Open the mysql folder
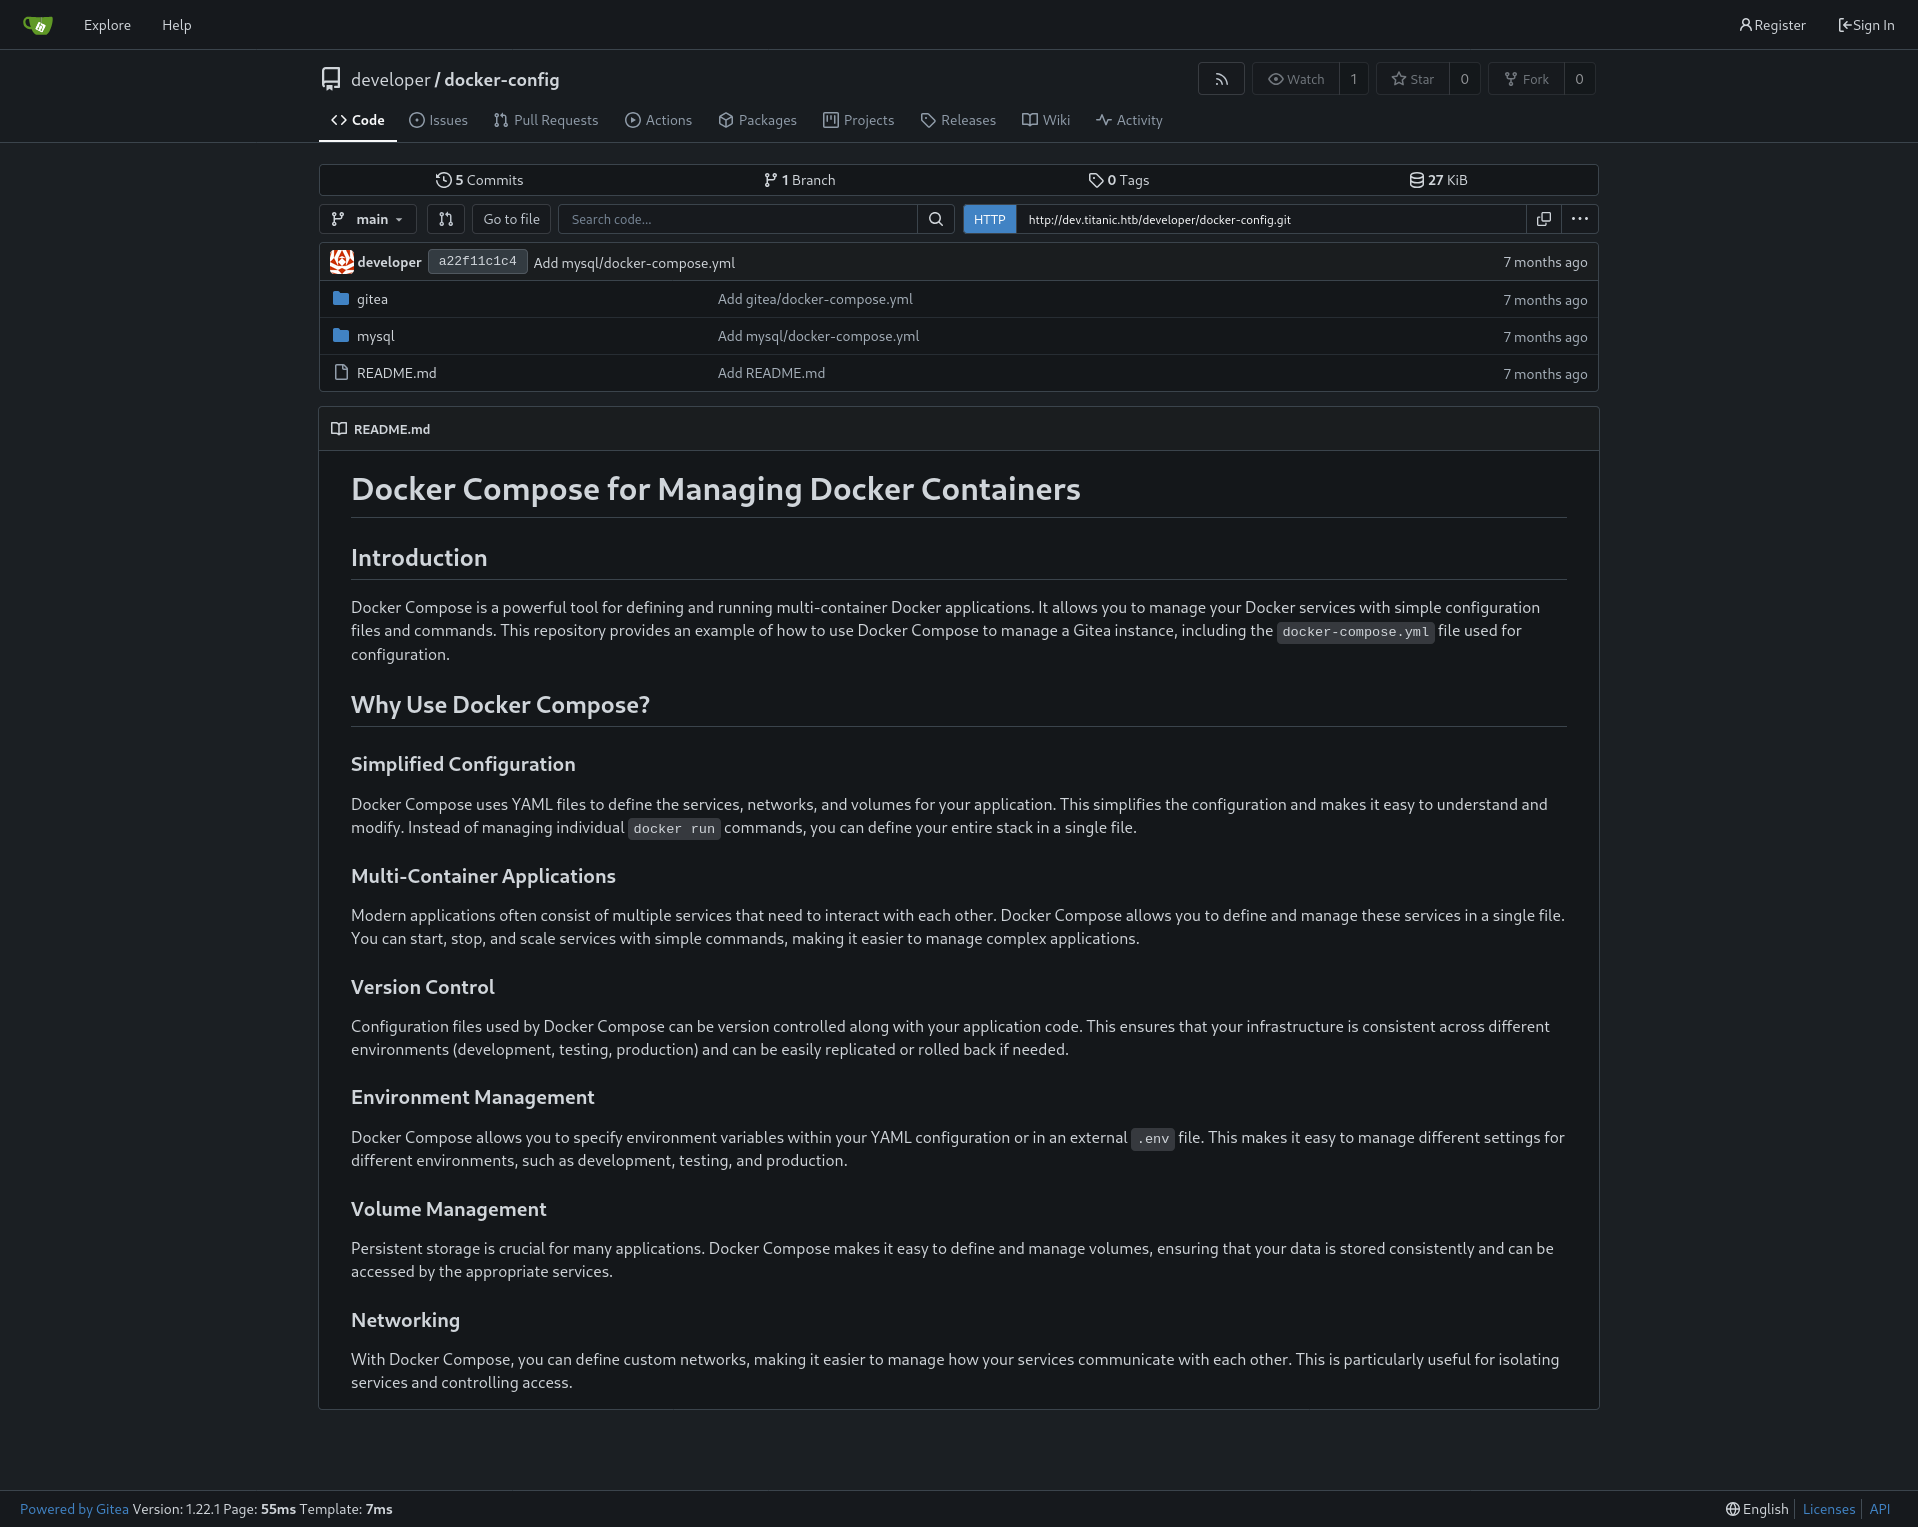This screenshot has width=1918, height=1527. tap(375, 336)
